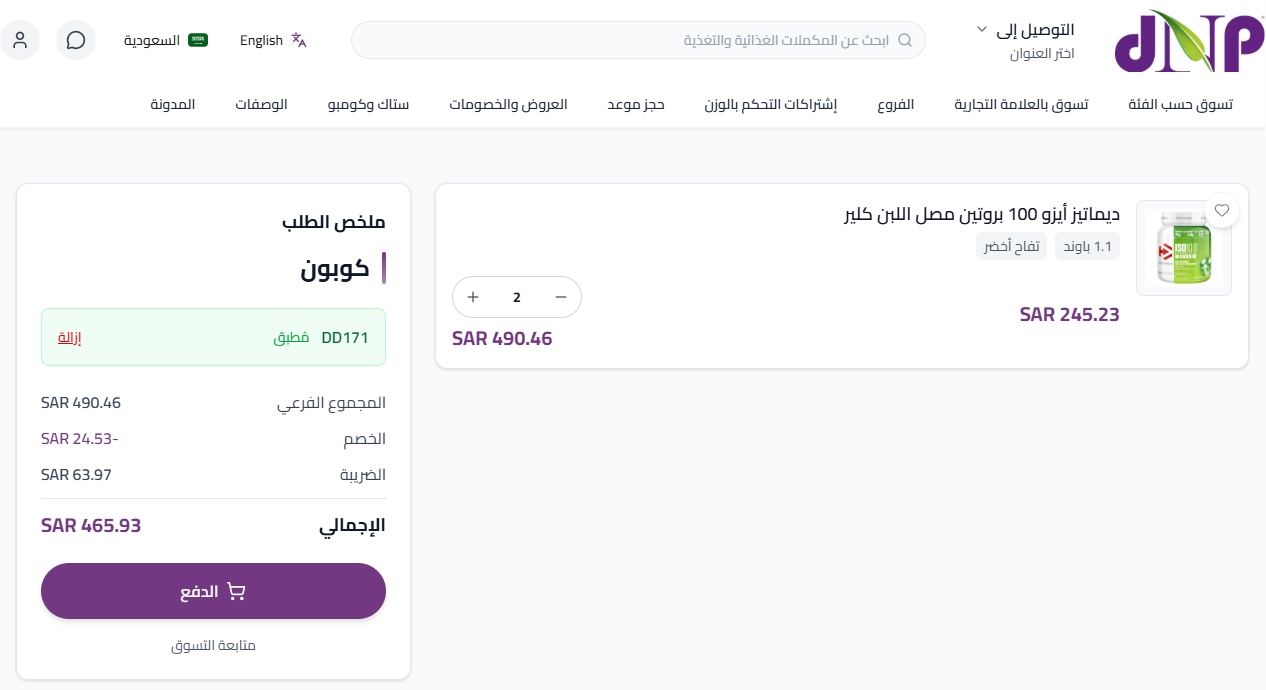Open the السعودية country selector

166,40
